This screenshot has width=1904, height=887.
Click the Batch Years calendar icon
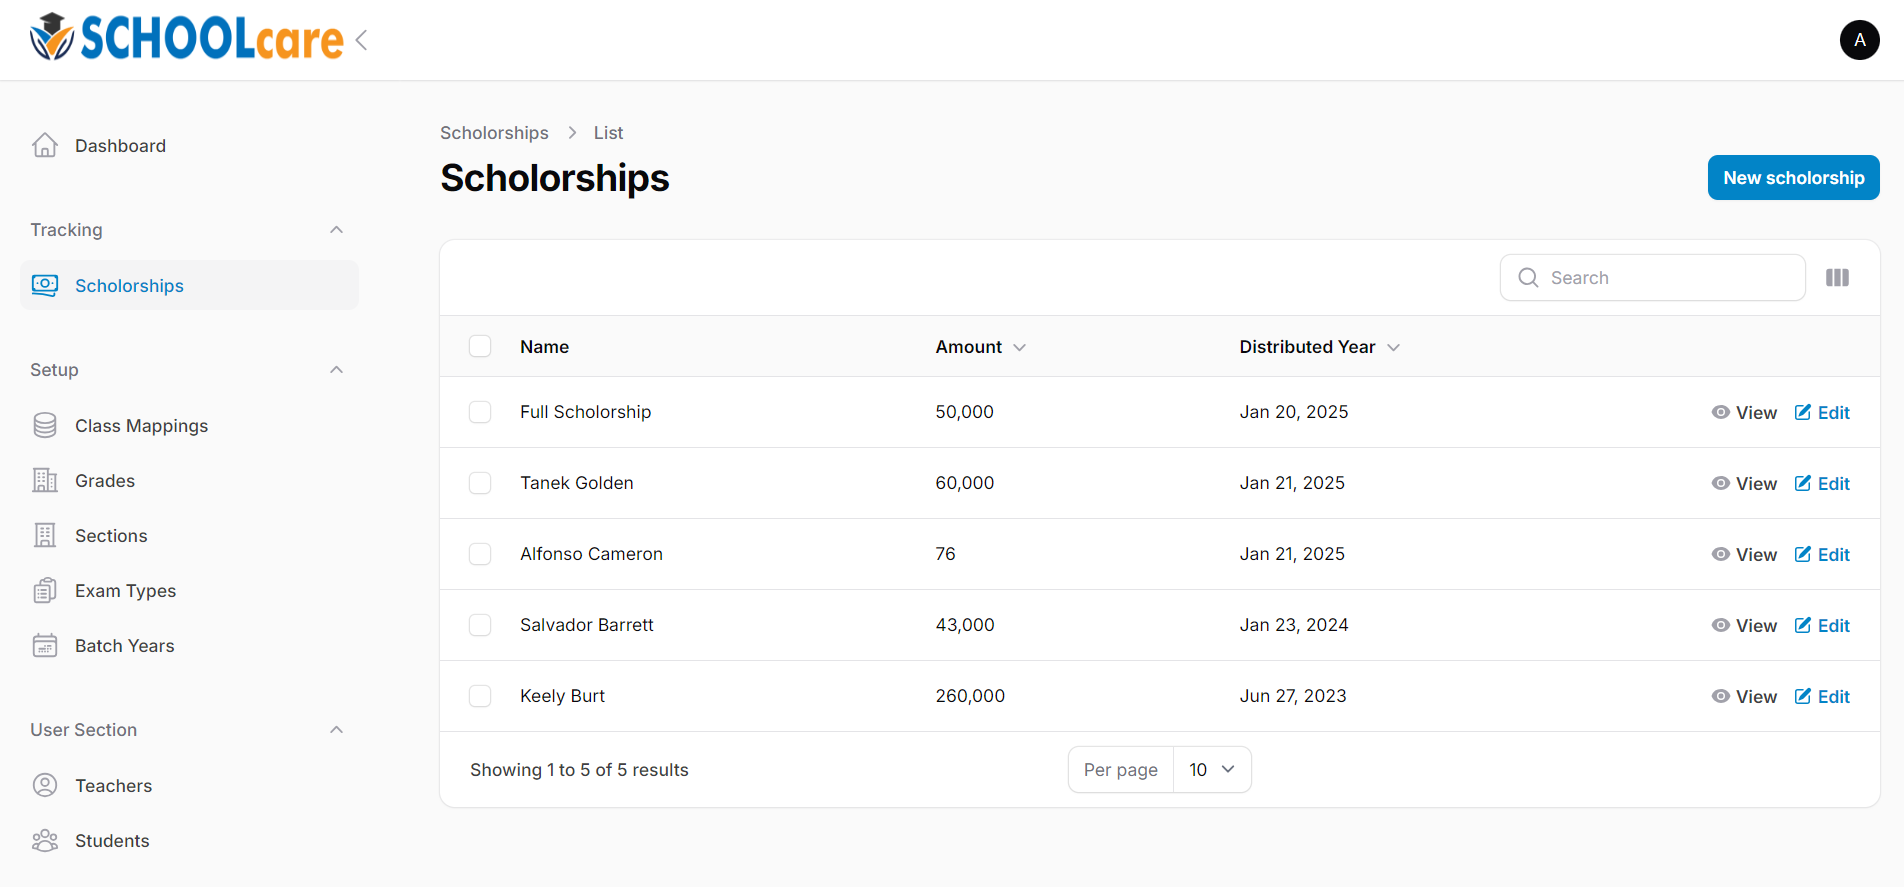(45, 646)
